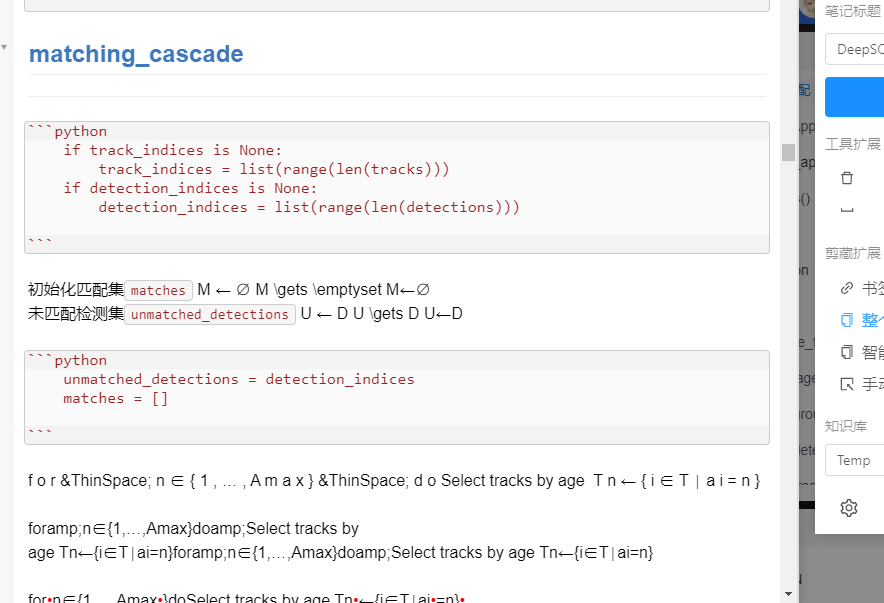Select the 书签 bookmark clipping icon

(x=847, y=288)
